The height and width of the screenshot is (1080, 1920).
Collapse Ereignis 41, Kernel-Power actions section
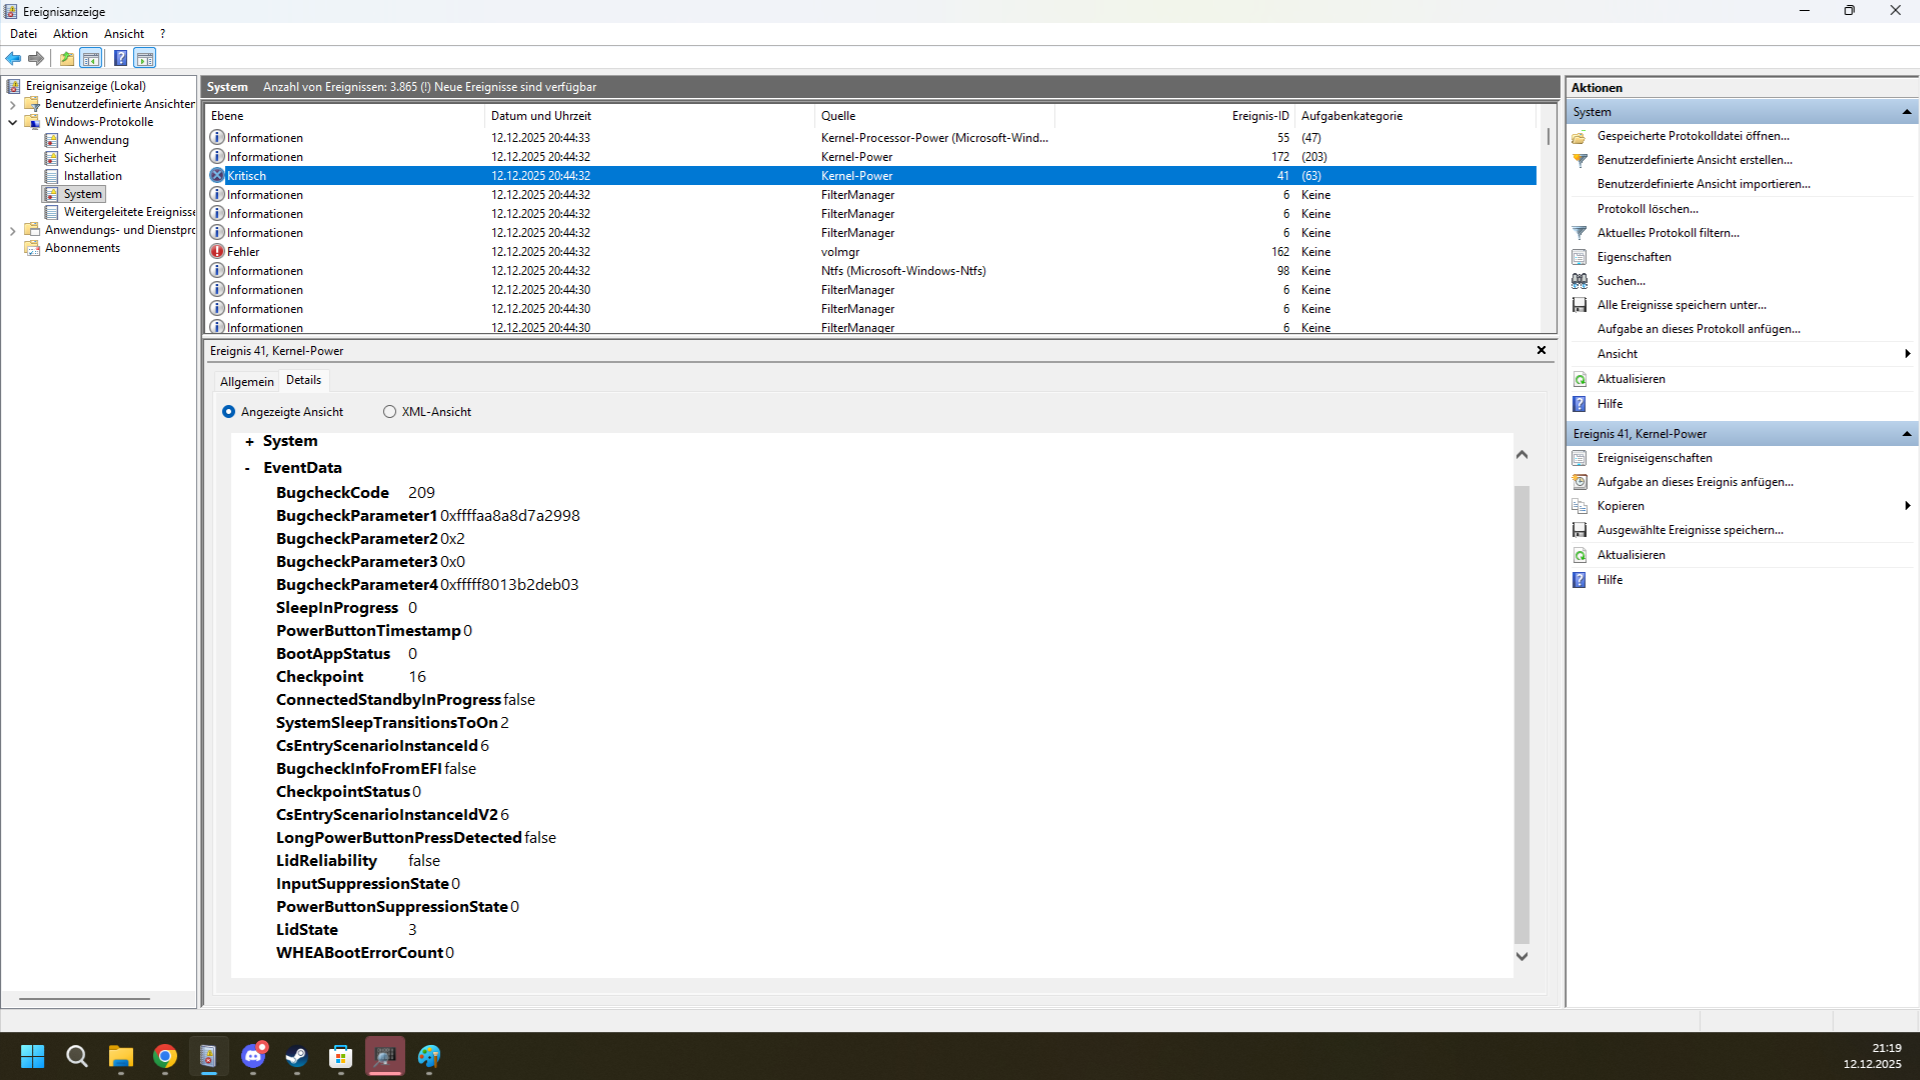point(1907,434)
